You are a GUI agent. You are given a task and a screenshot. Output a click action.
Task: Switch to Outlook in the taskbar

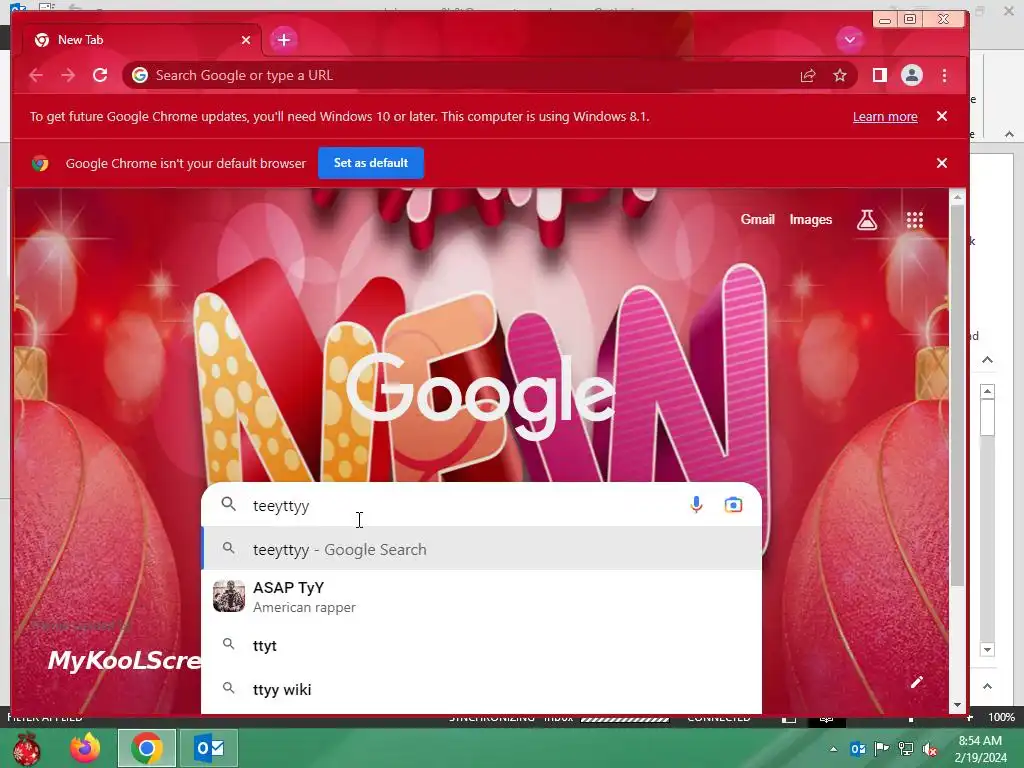click(x=209, y=748)
